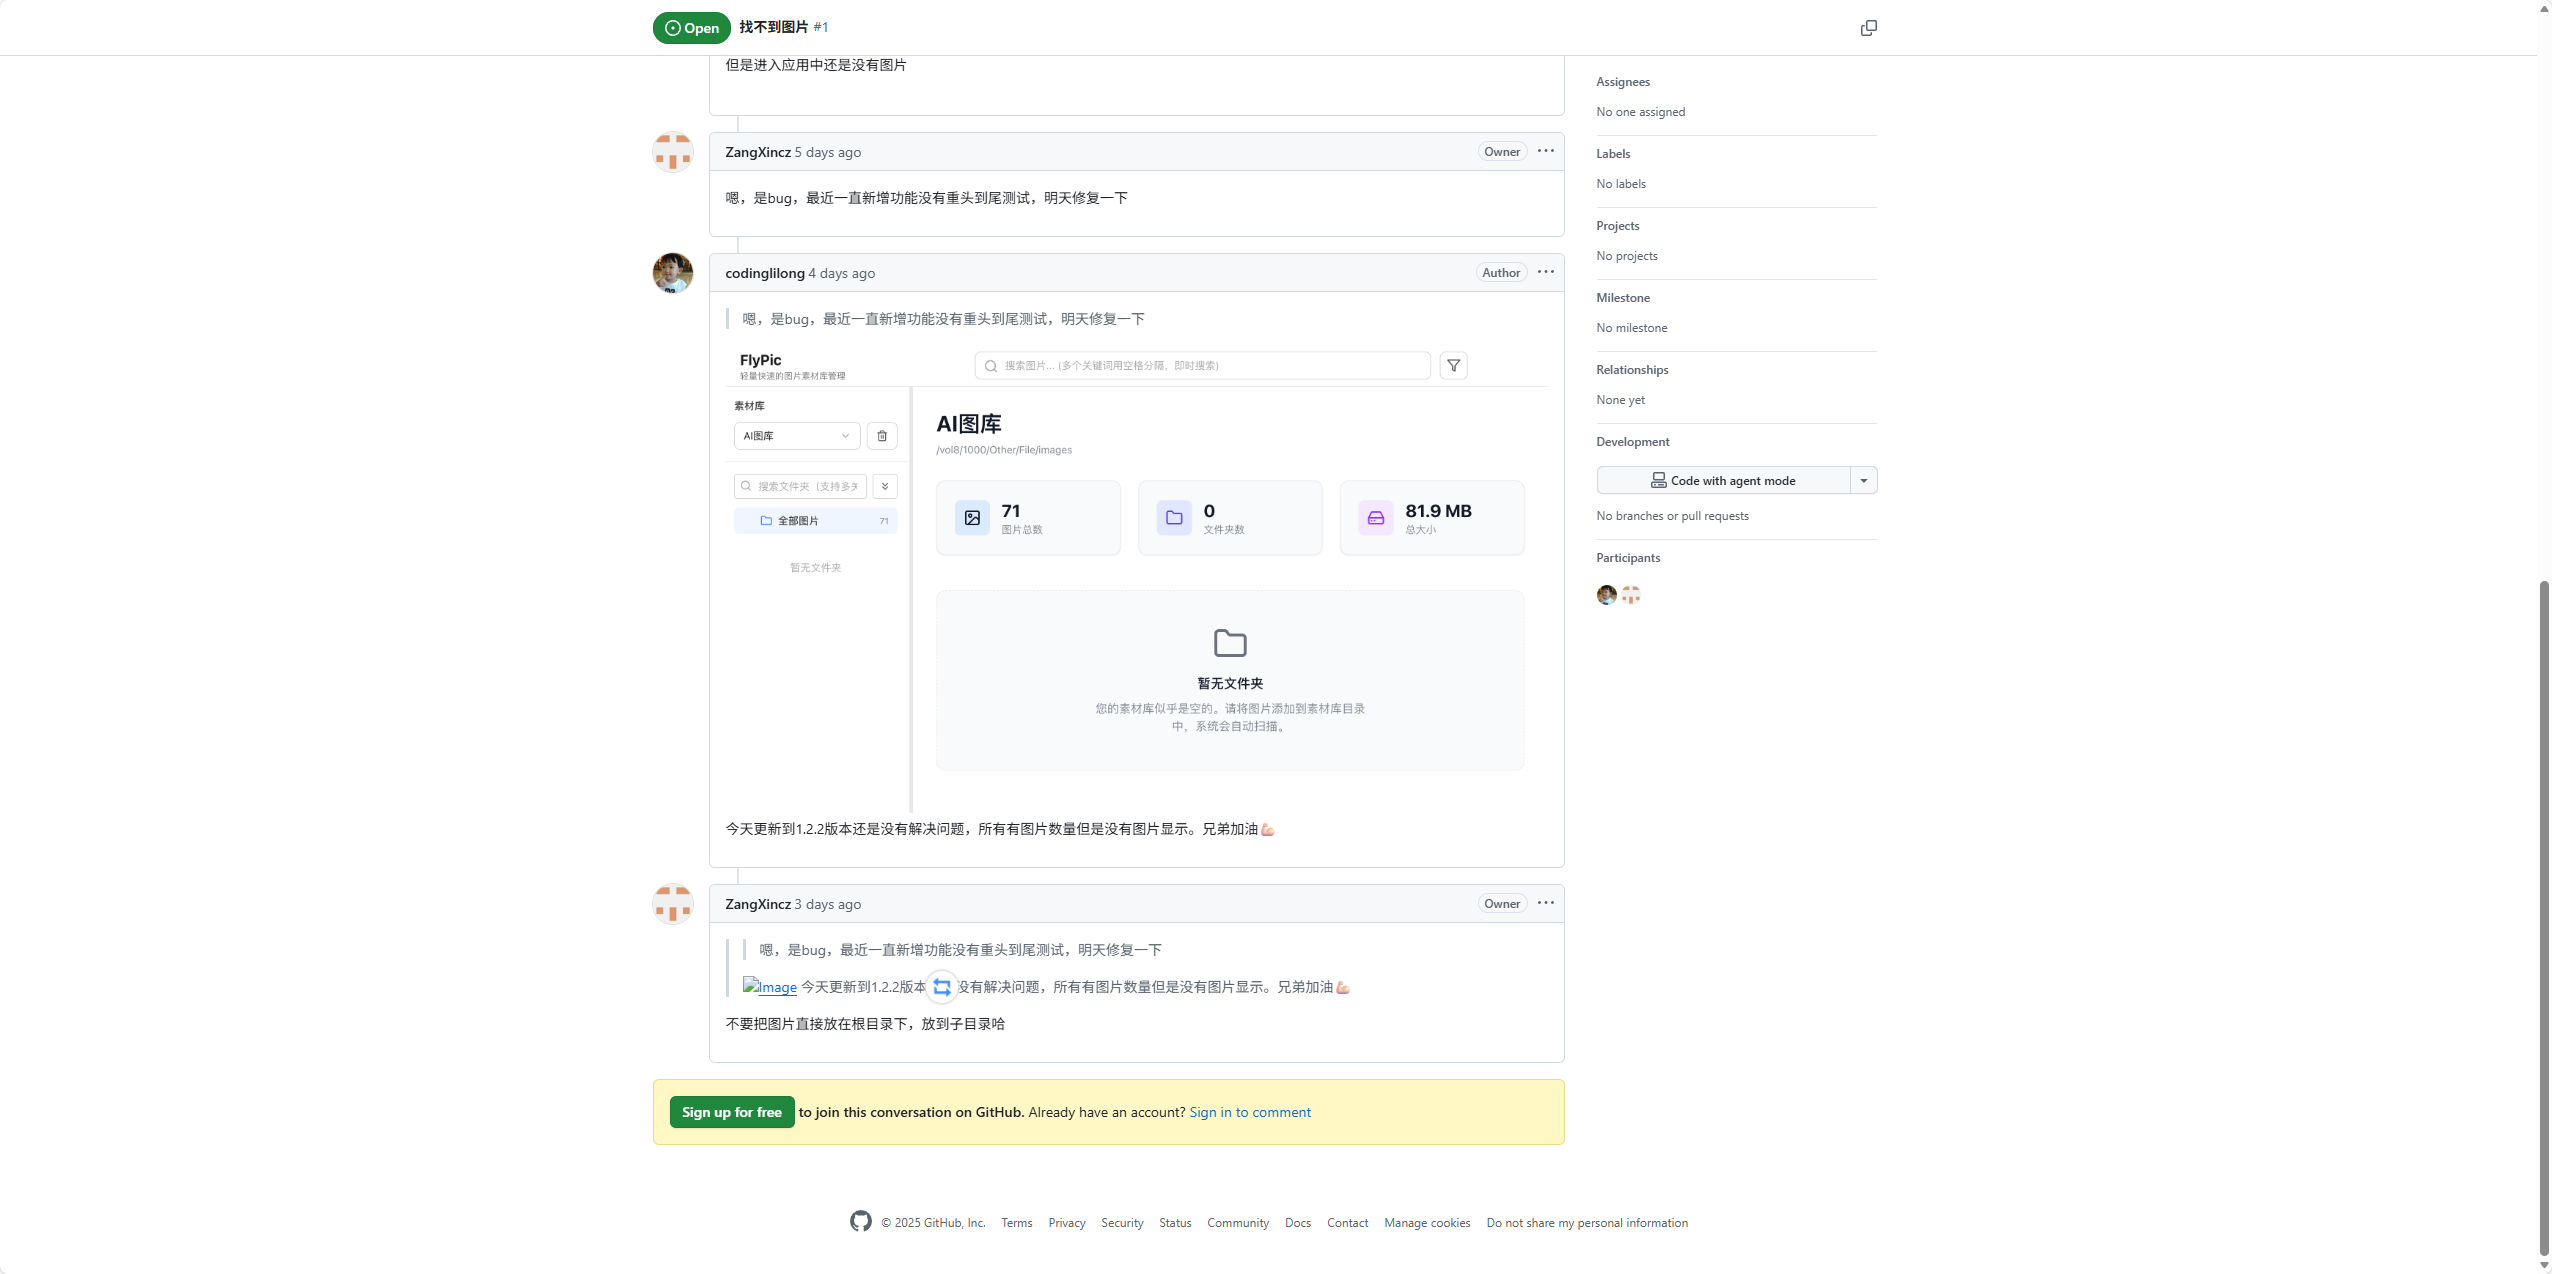Open options menu on ZangXincz's 5-days-ago comment

(x=1545, y=151)
